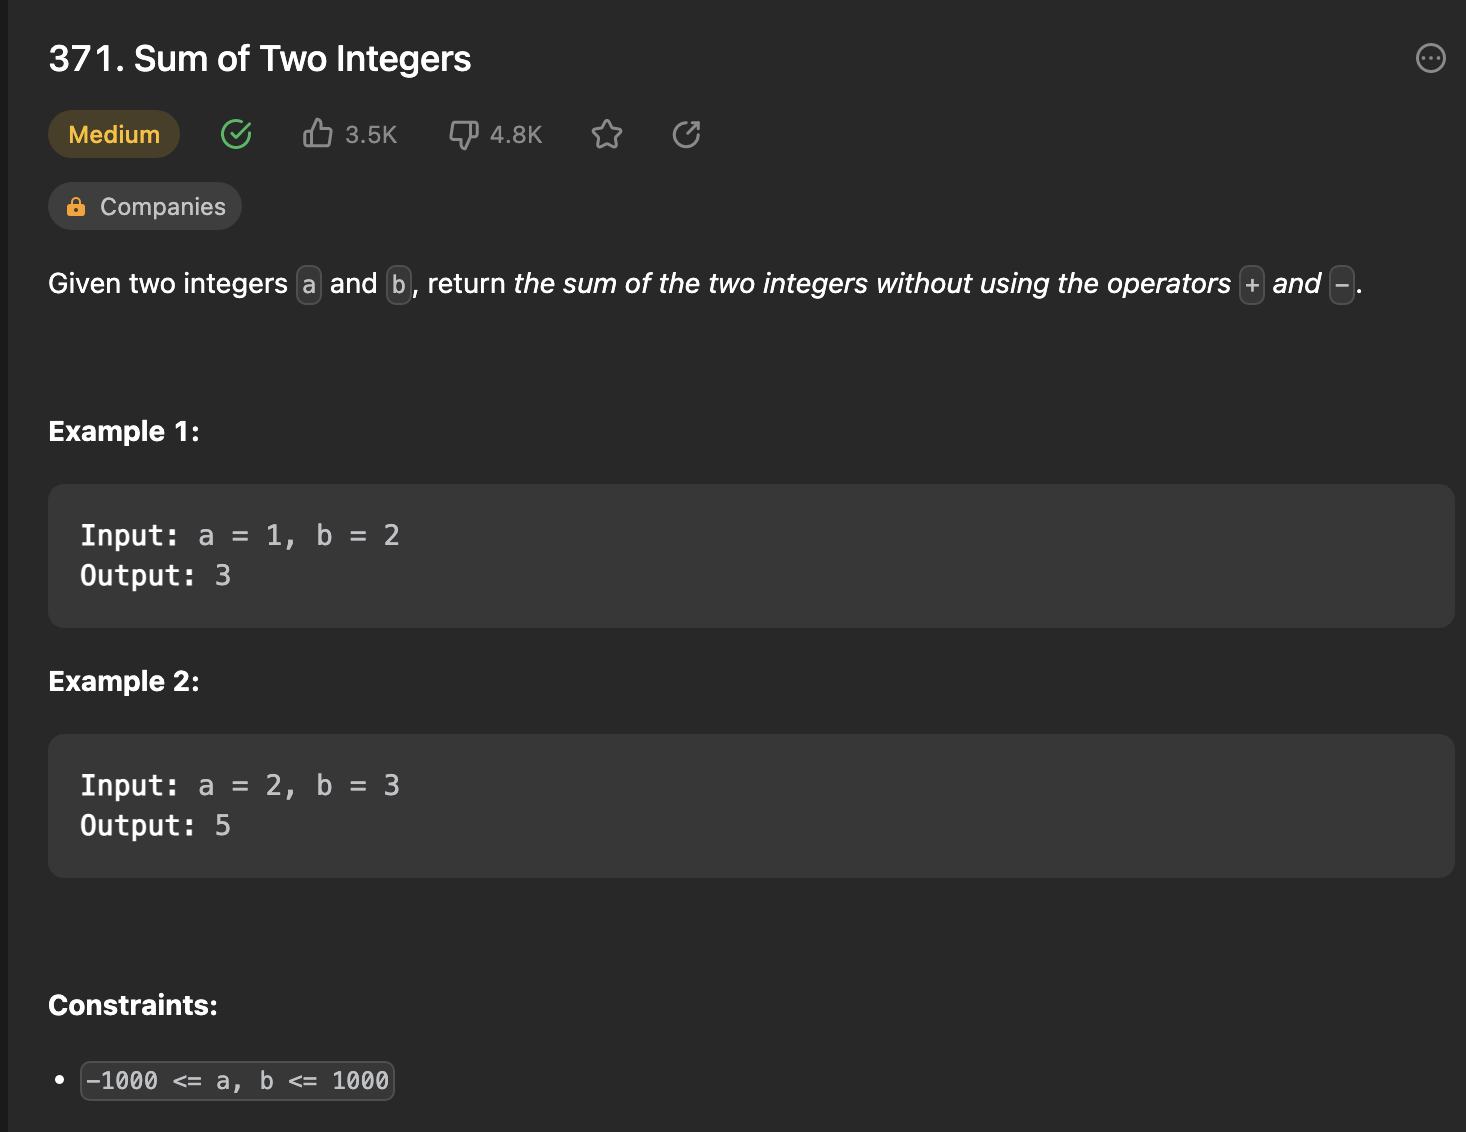The width and height of the screenshot is (1466, 1132).
Task: Click the 4.8K dislikes count
Action: [516, 135]
